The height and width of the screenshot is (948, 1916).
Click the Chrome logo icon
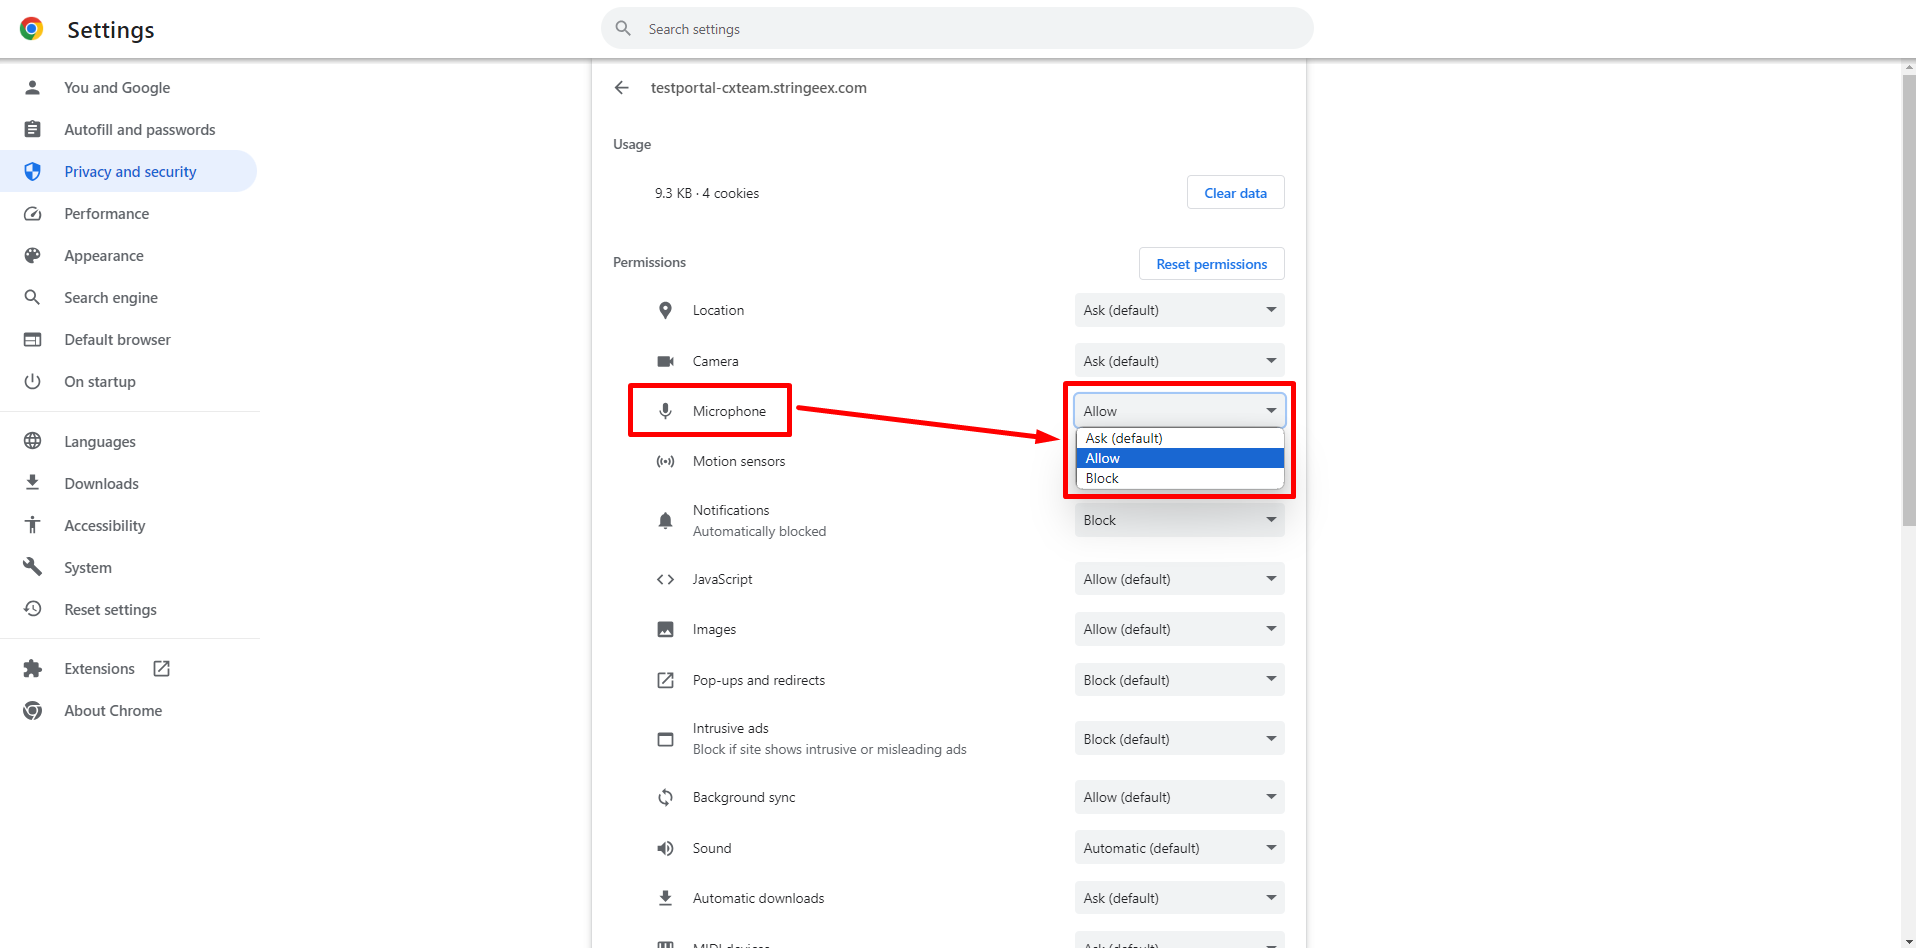pos(32,29)
